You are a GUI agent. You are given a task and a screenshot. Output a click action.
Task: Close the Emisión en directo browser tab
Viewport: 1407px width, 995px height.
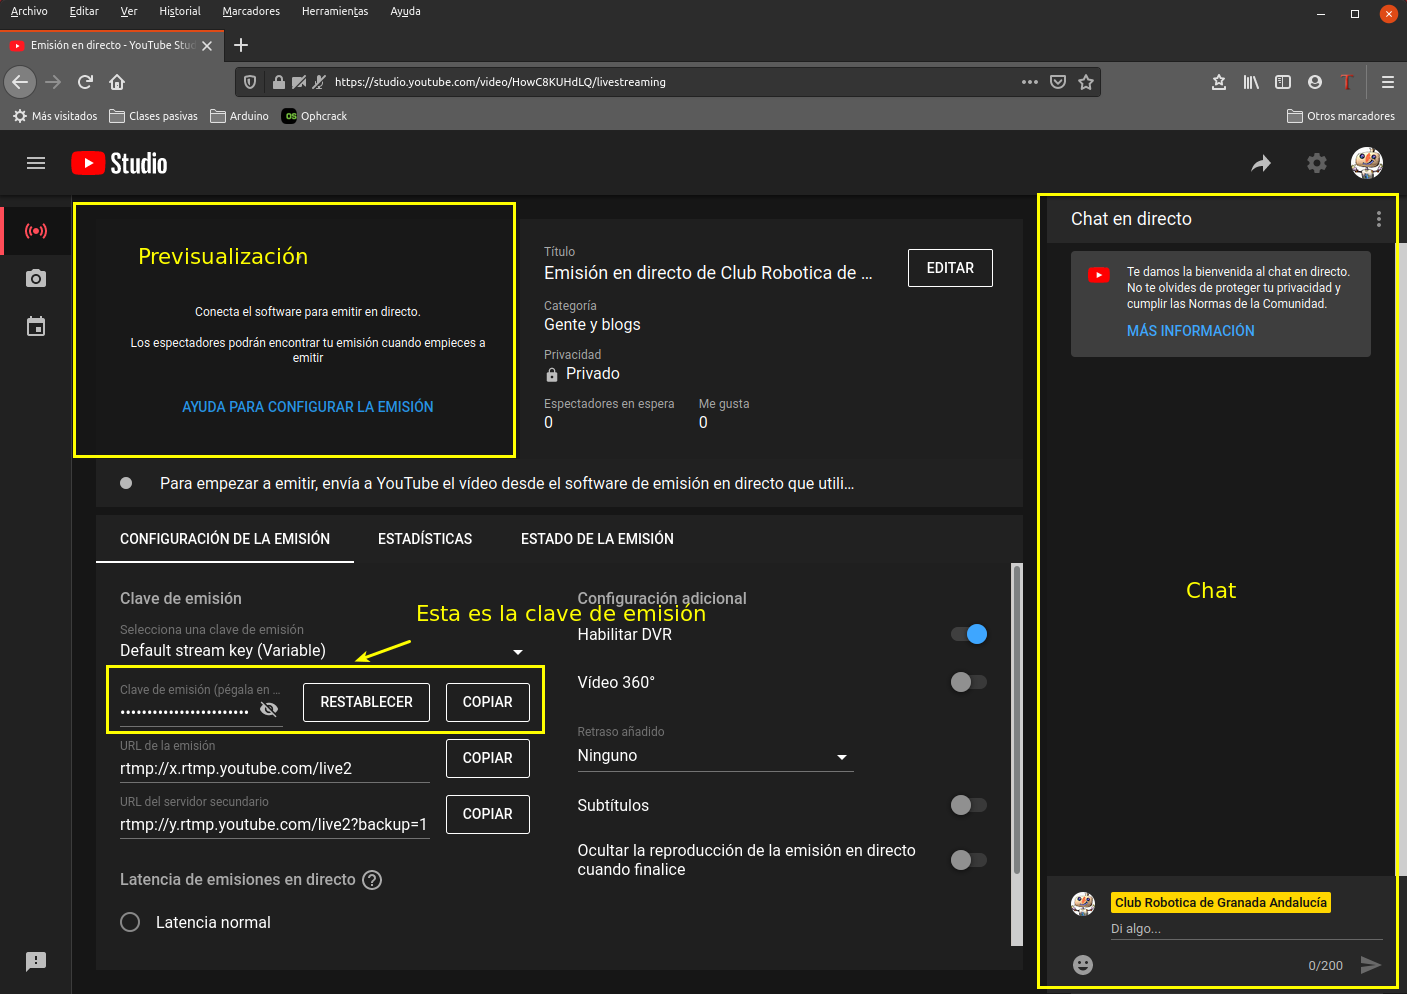207,46
